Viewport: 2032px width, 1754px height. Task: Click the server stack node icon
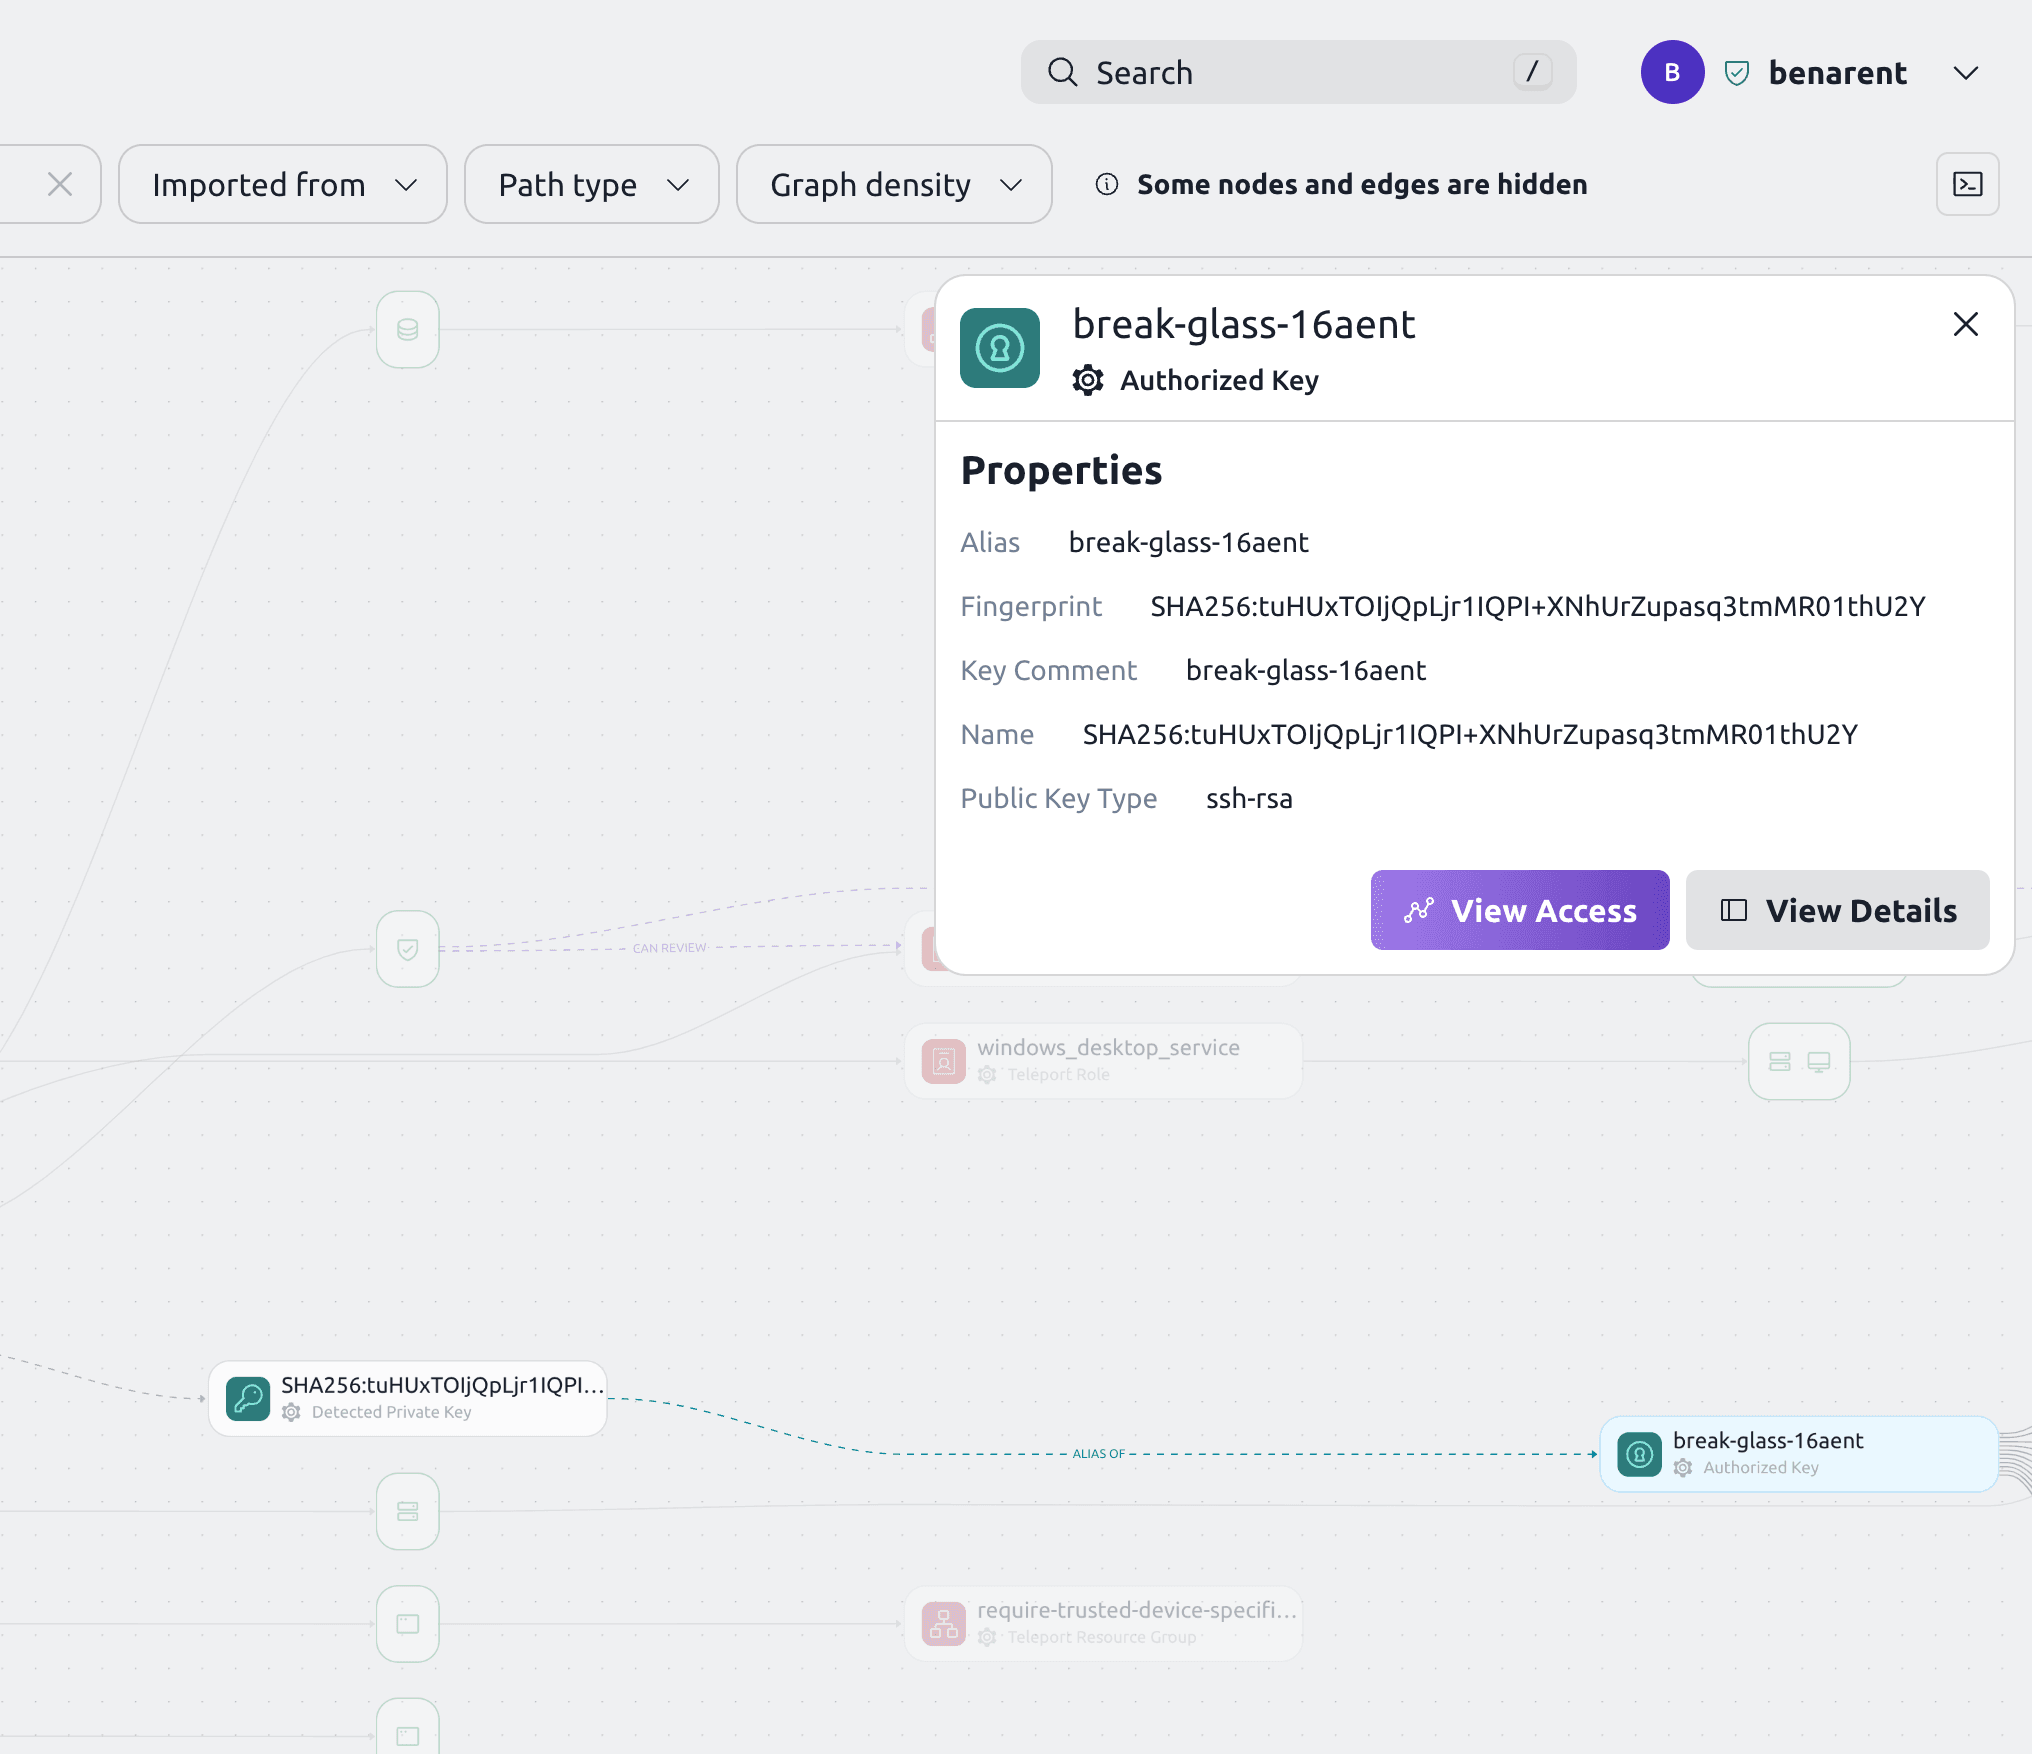click(407, 1512)
